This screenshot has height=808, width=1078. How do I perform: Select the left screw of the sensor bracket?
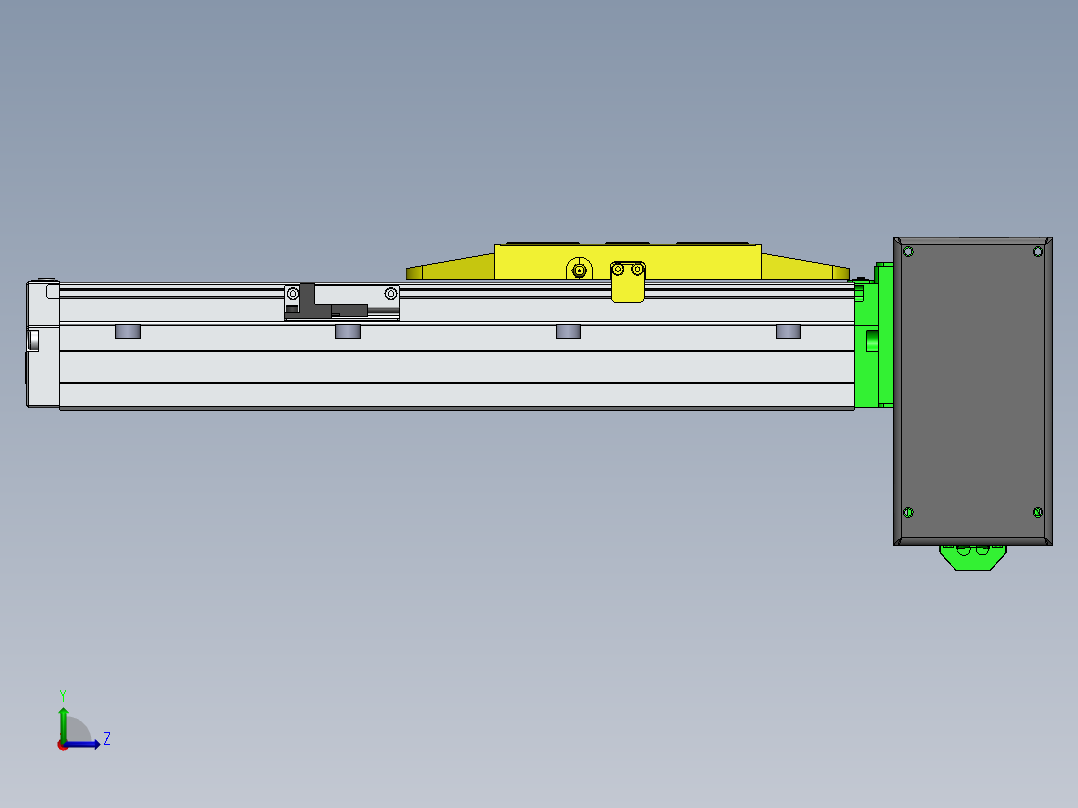(292, 294)
